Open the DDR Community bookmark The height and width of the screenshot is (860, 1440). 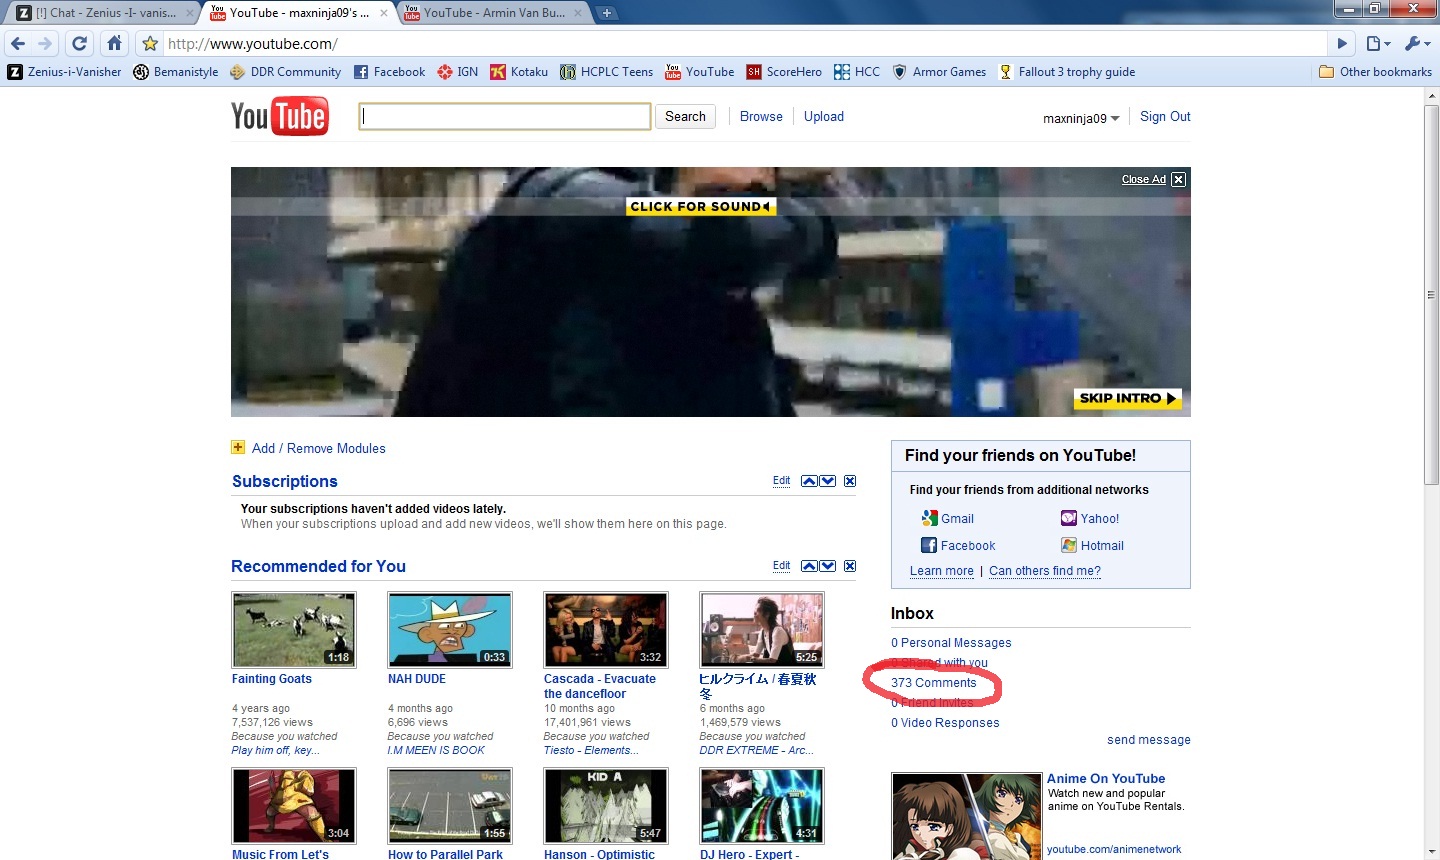point(285,72)
